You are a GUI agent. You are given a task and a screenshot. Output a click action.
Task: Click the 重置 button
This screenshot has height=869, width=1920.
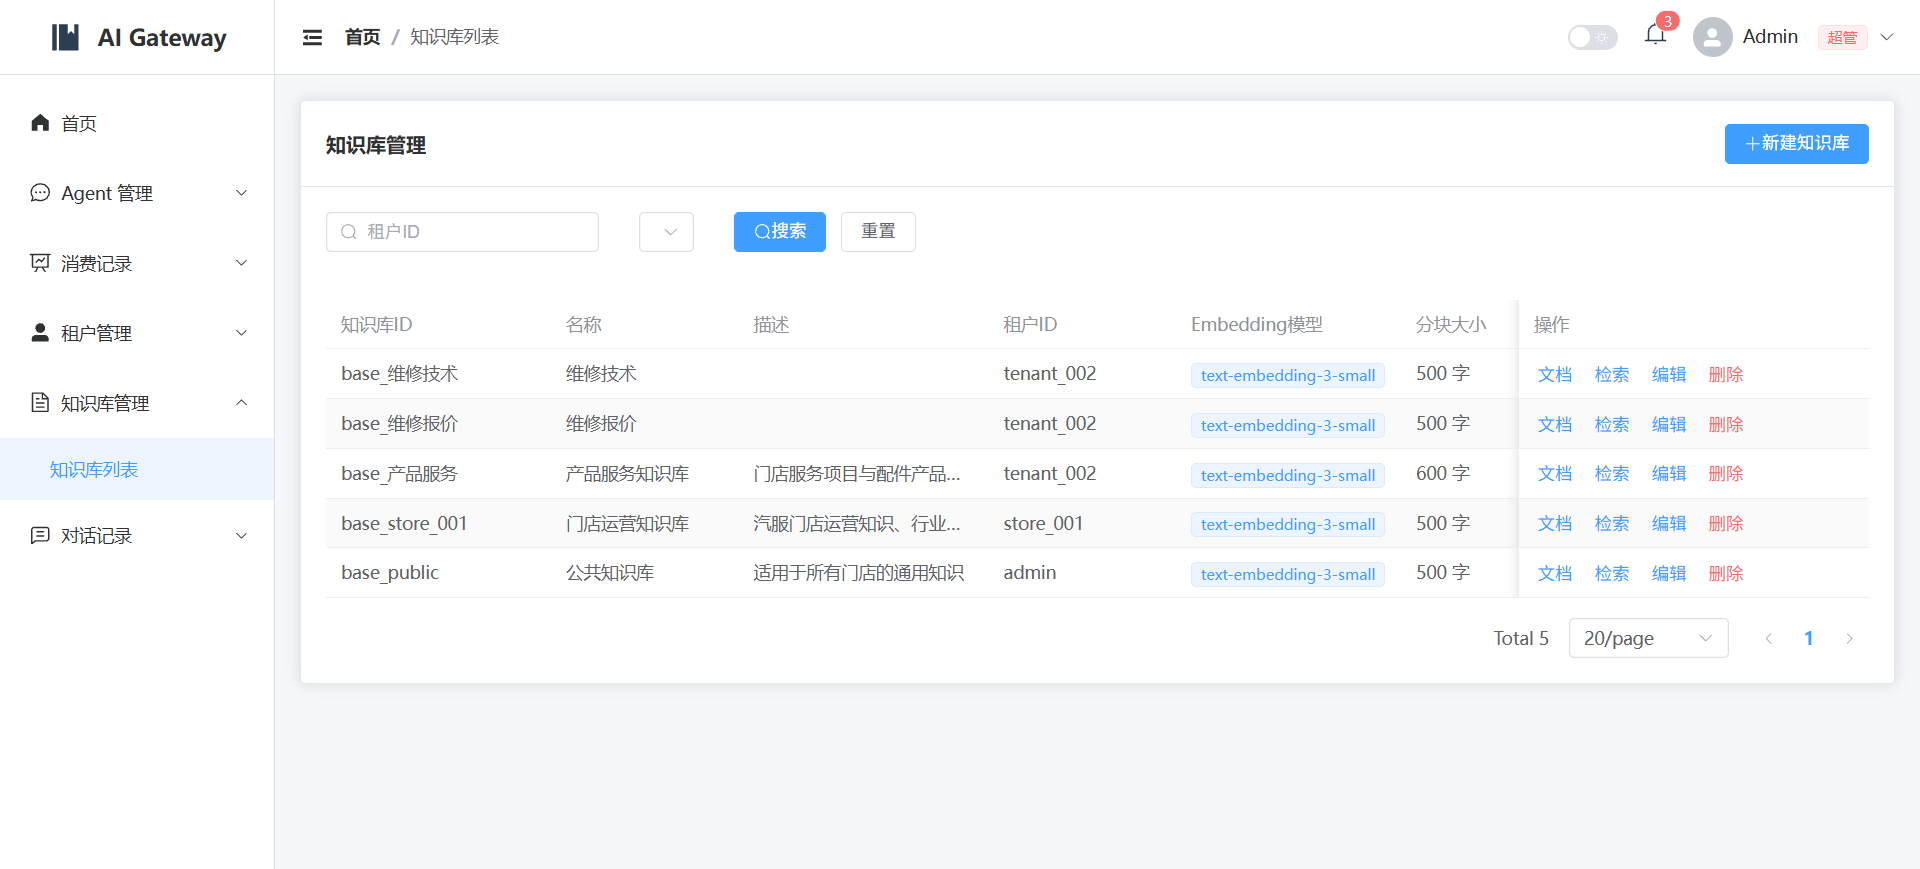coord(878,232)
